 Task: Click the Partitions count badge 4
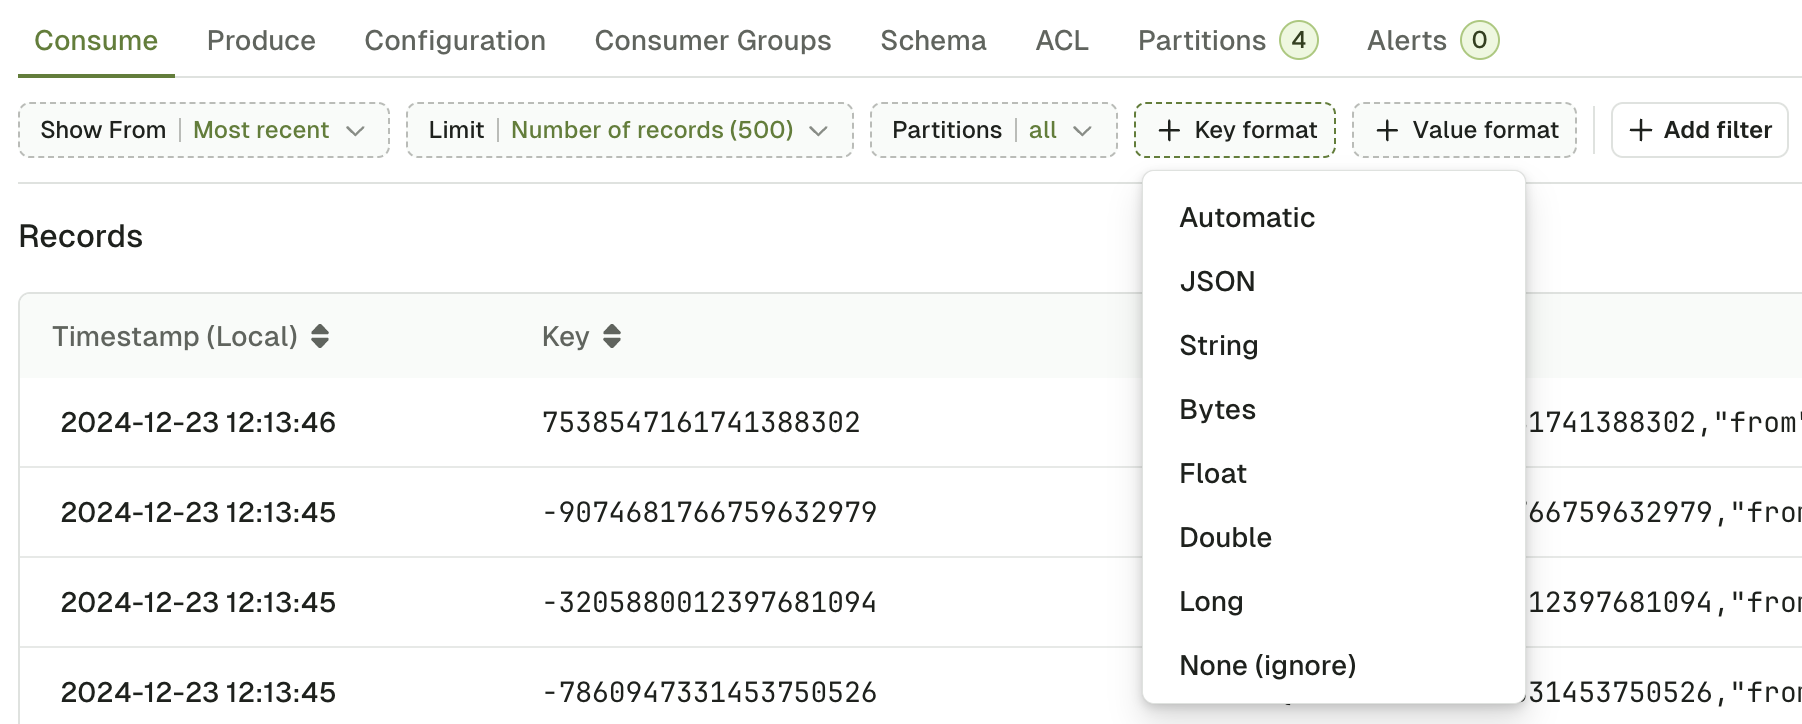[1299, 40]
